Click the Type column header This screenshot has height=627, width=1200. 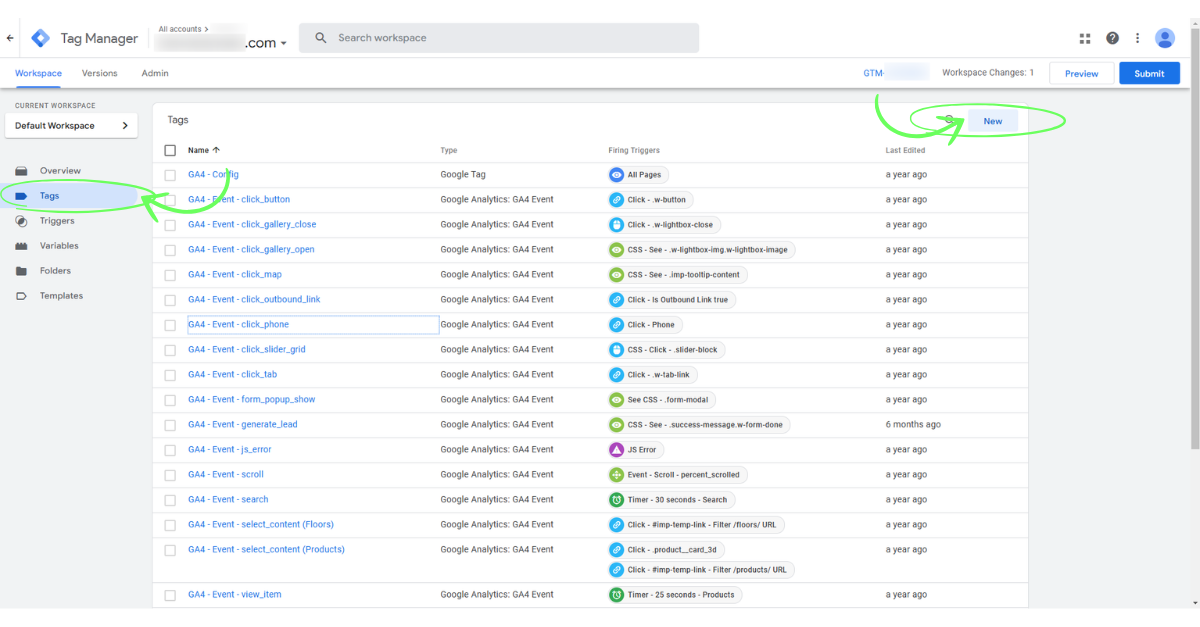pos(449,150)
